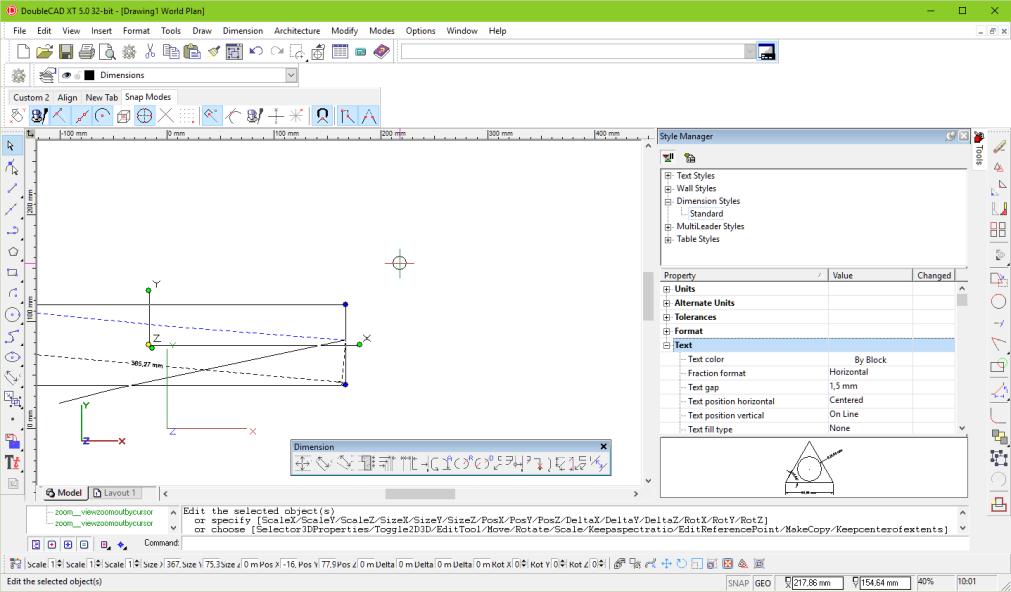
Task: Toggle the Middle Point snap mode
Action: (x=81, y=116)
